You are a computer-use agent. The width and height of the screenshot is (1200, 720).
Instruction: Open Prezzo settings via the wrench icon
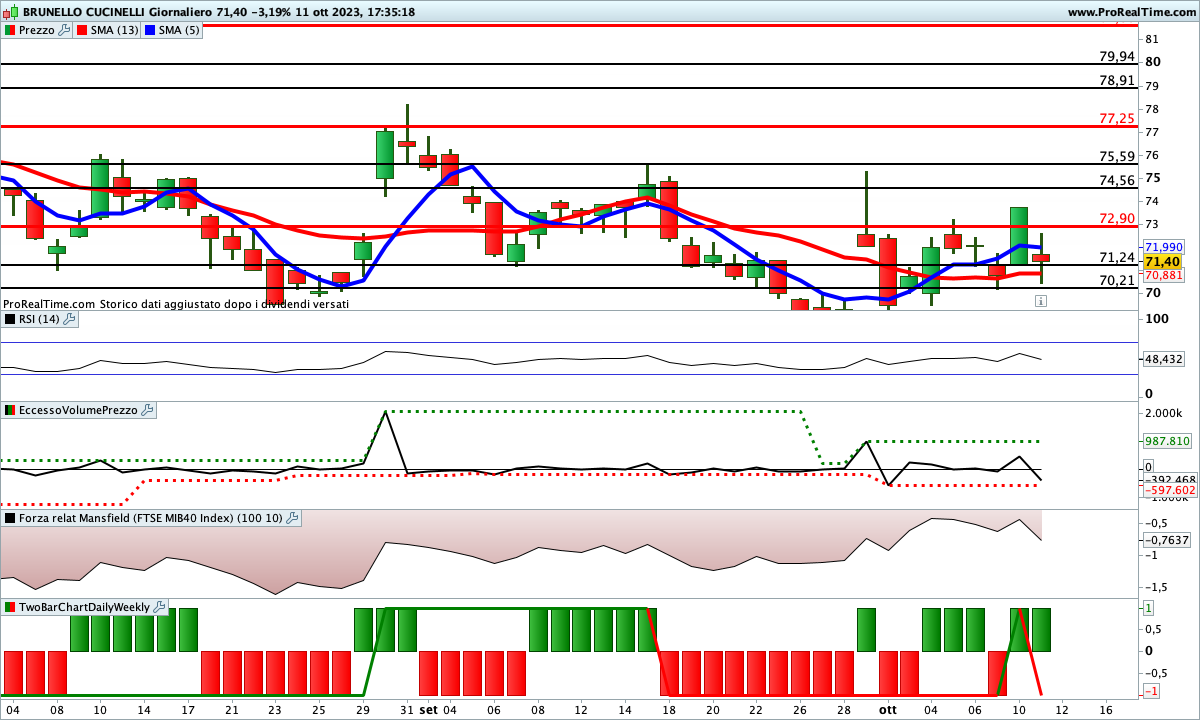click(65, 30)
